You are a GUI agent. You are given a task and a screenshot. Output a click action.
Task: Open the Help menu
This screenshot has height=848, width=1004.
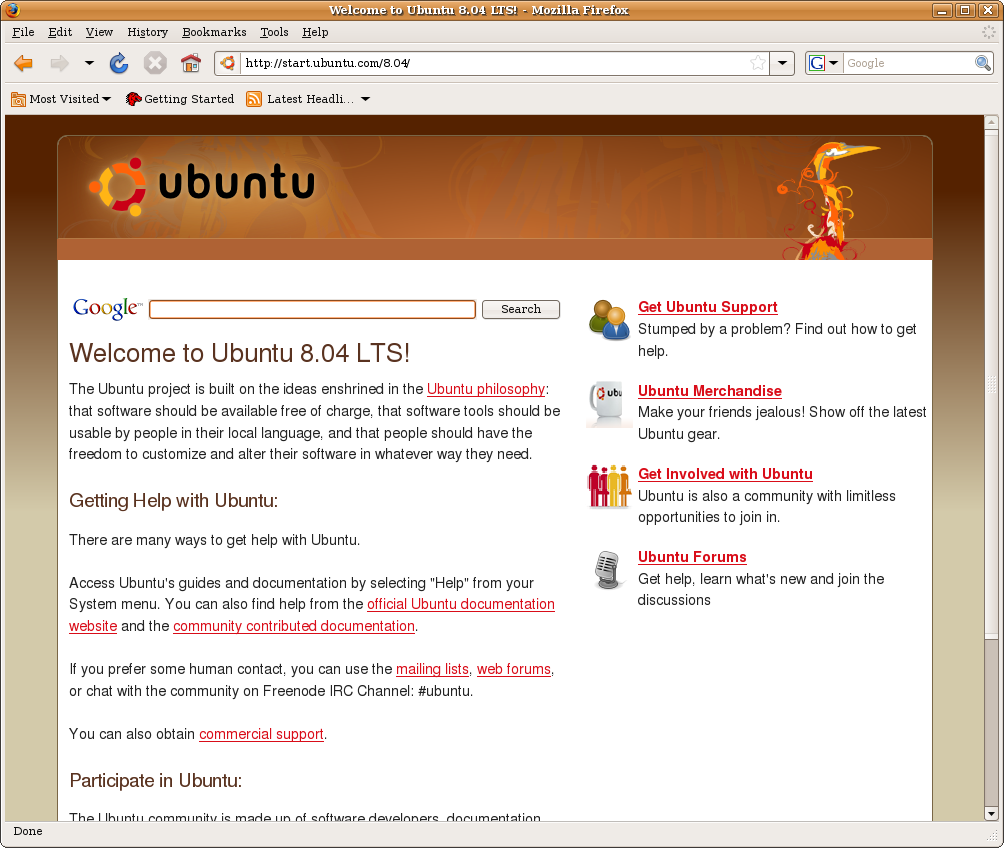point(315,32)
